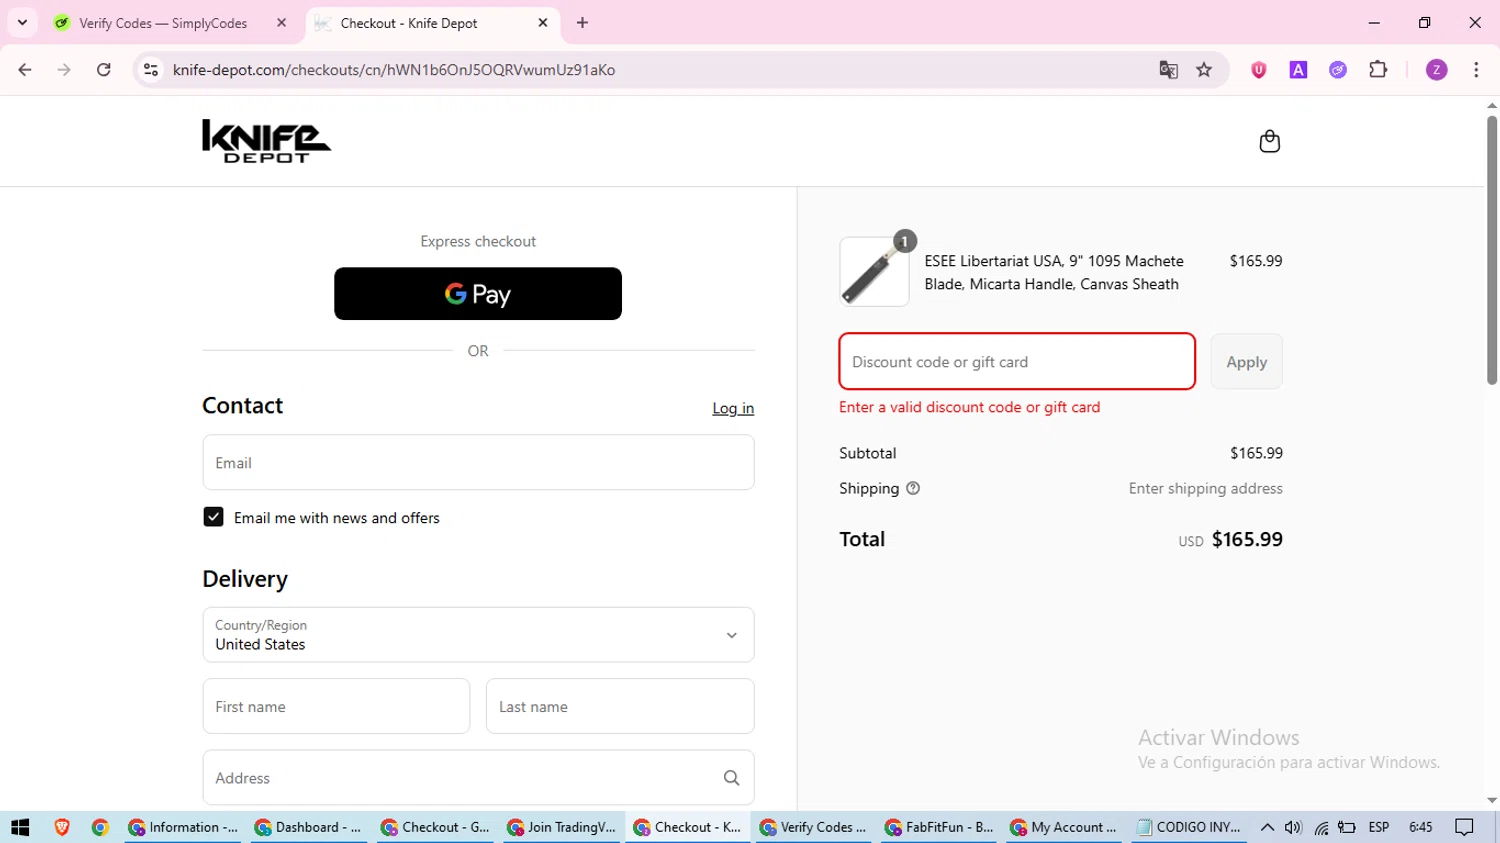
Task: Open the purple 'A' extension icon
Action: coord(1298,70)
